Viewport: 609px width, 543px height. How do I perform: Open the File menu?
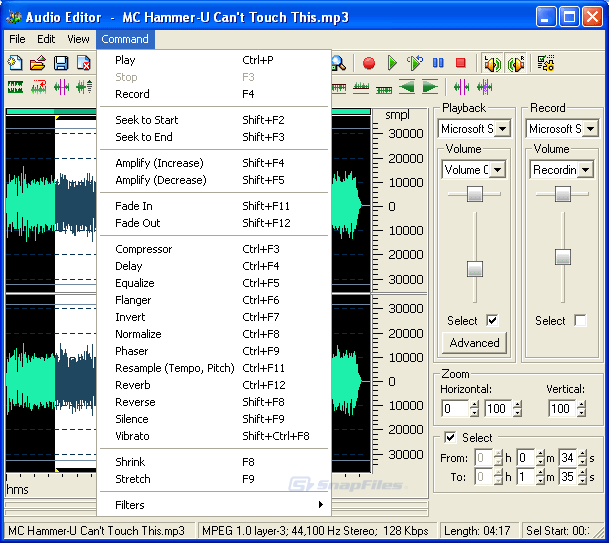(17, 39)
